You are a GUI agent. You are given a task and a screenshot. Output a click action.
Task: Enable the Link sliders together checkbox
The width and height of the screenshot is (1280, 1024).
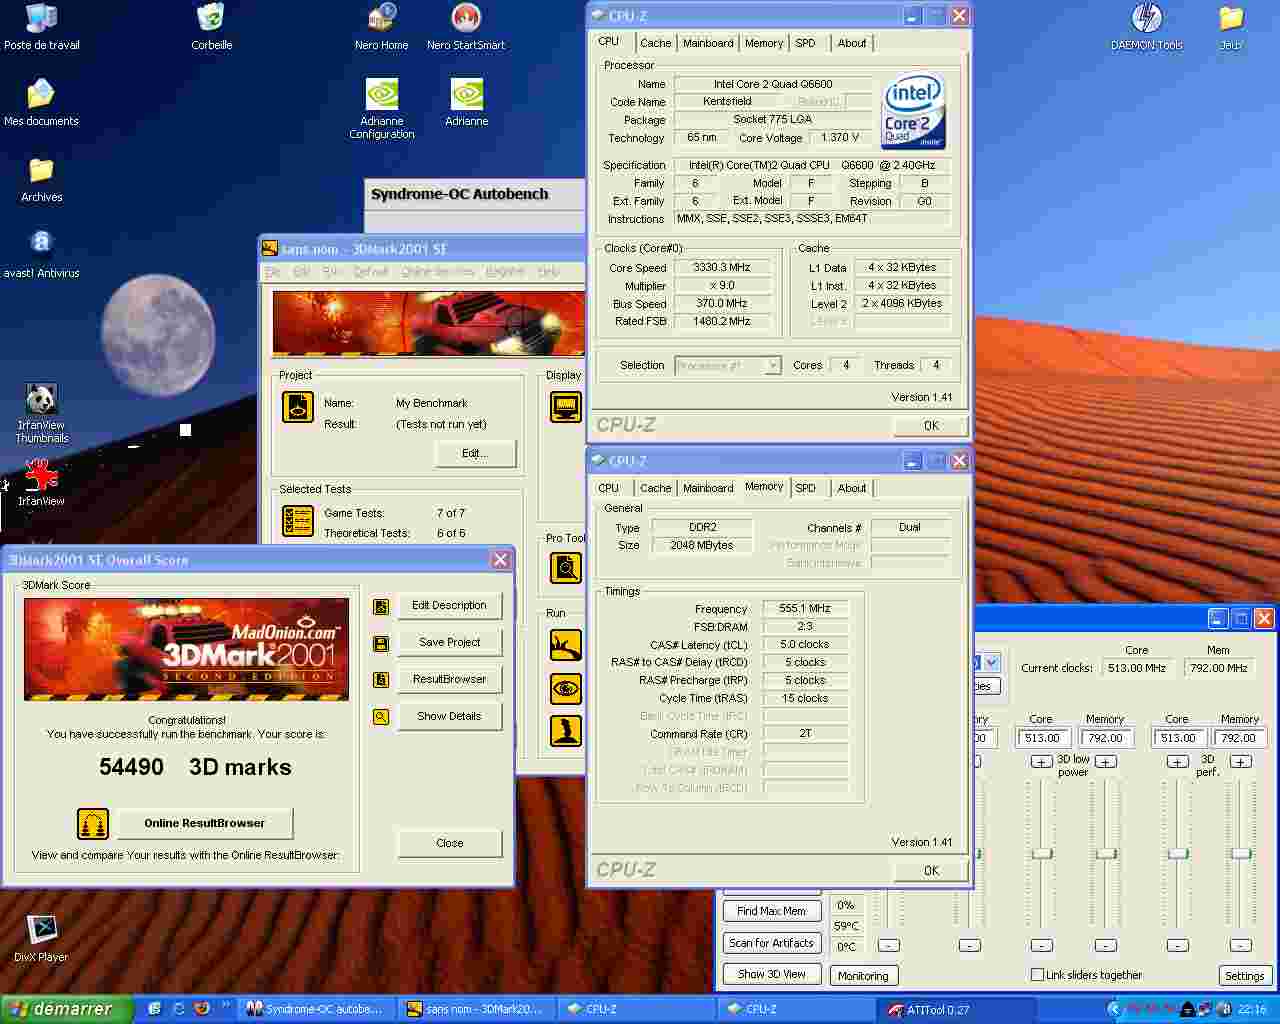pyautogui.click(x=1037, y=974)
